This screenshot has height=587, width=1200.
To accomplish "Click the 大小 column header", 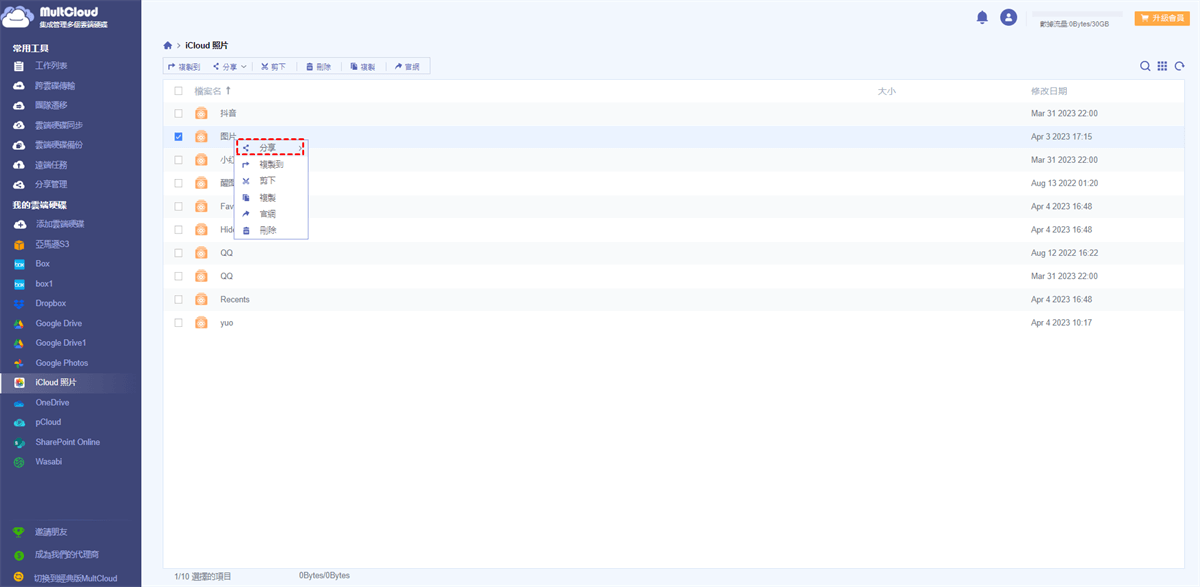I will coord(886,91).
